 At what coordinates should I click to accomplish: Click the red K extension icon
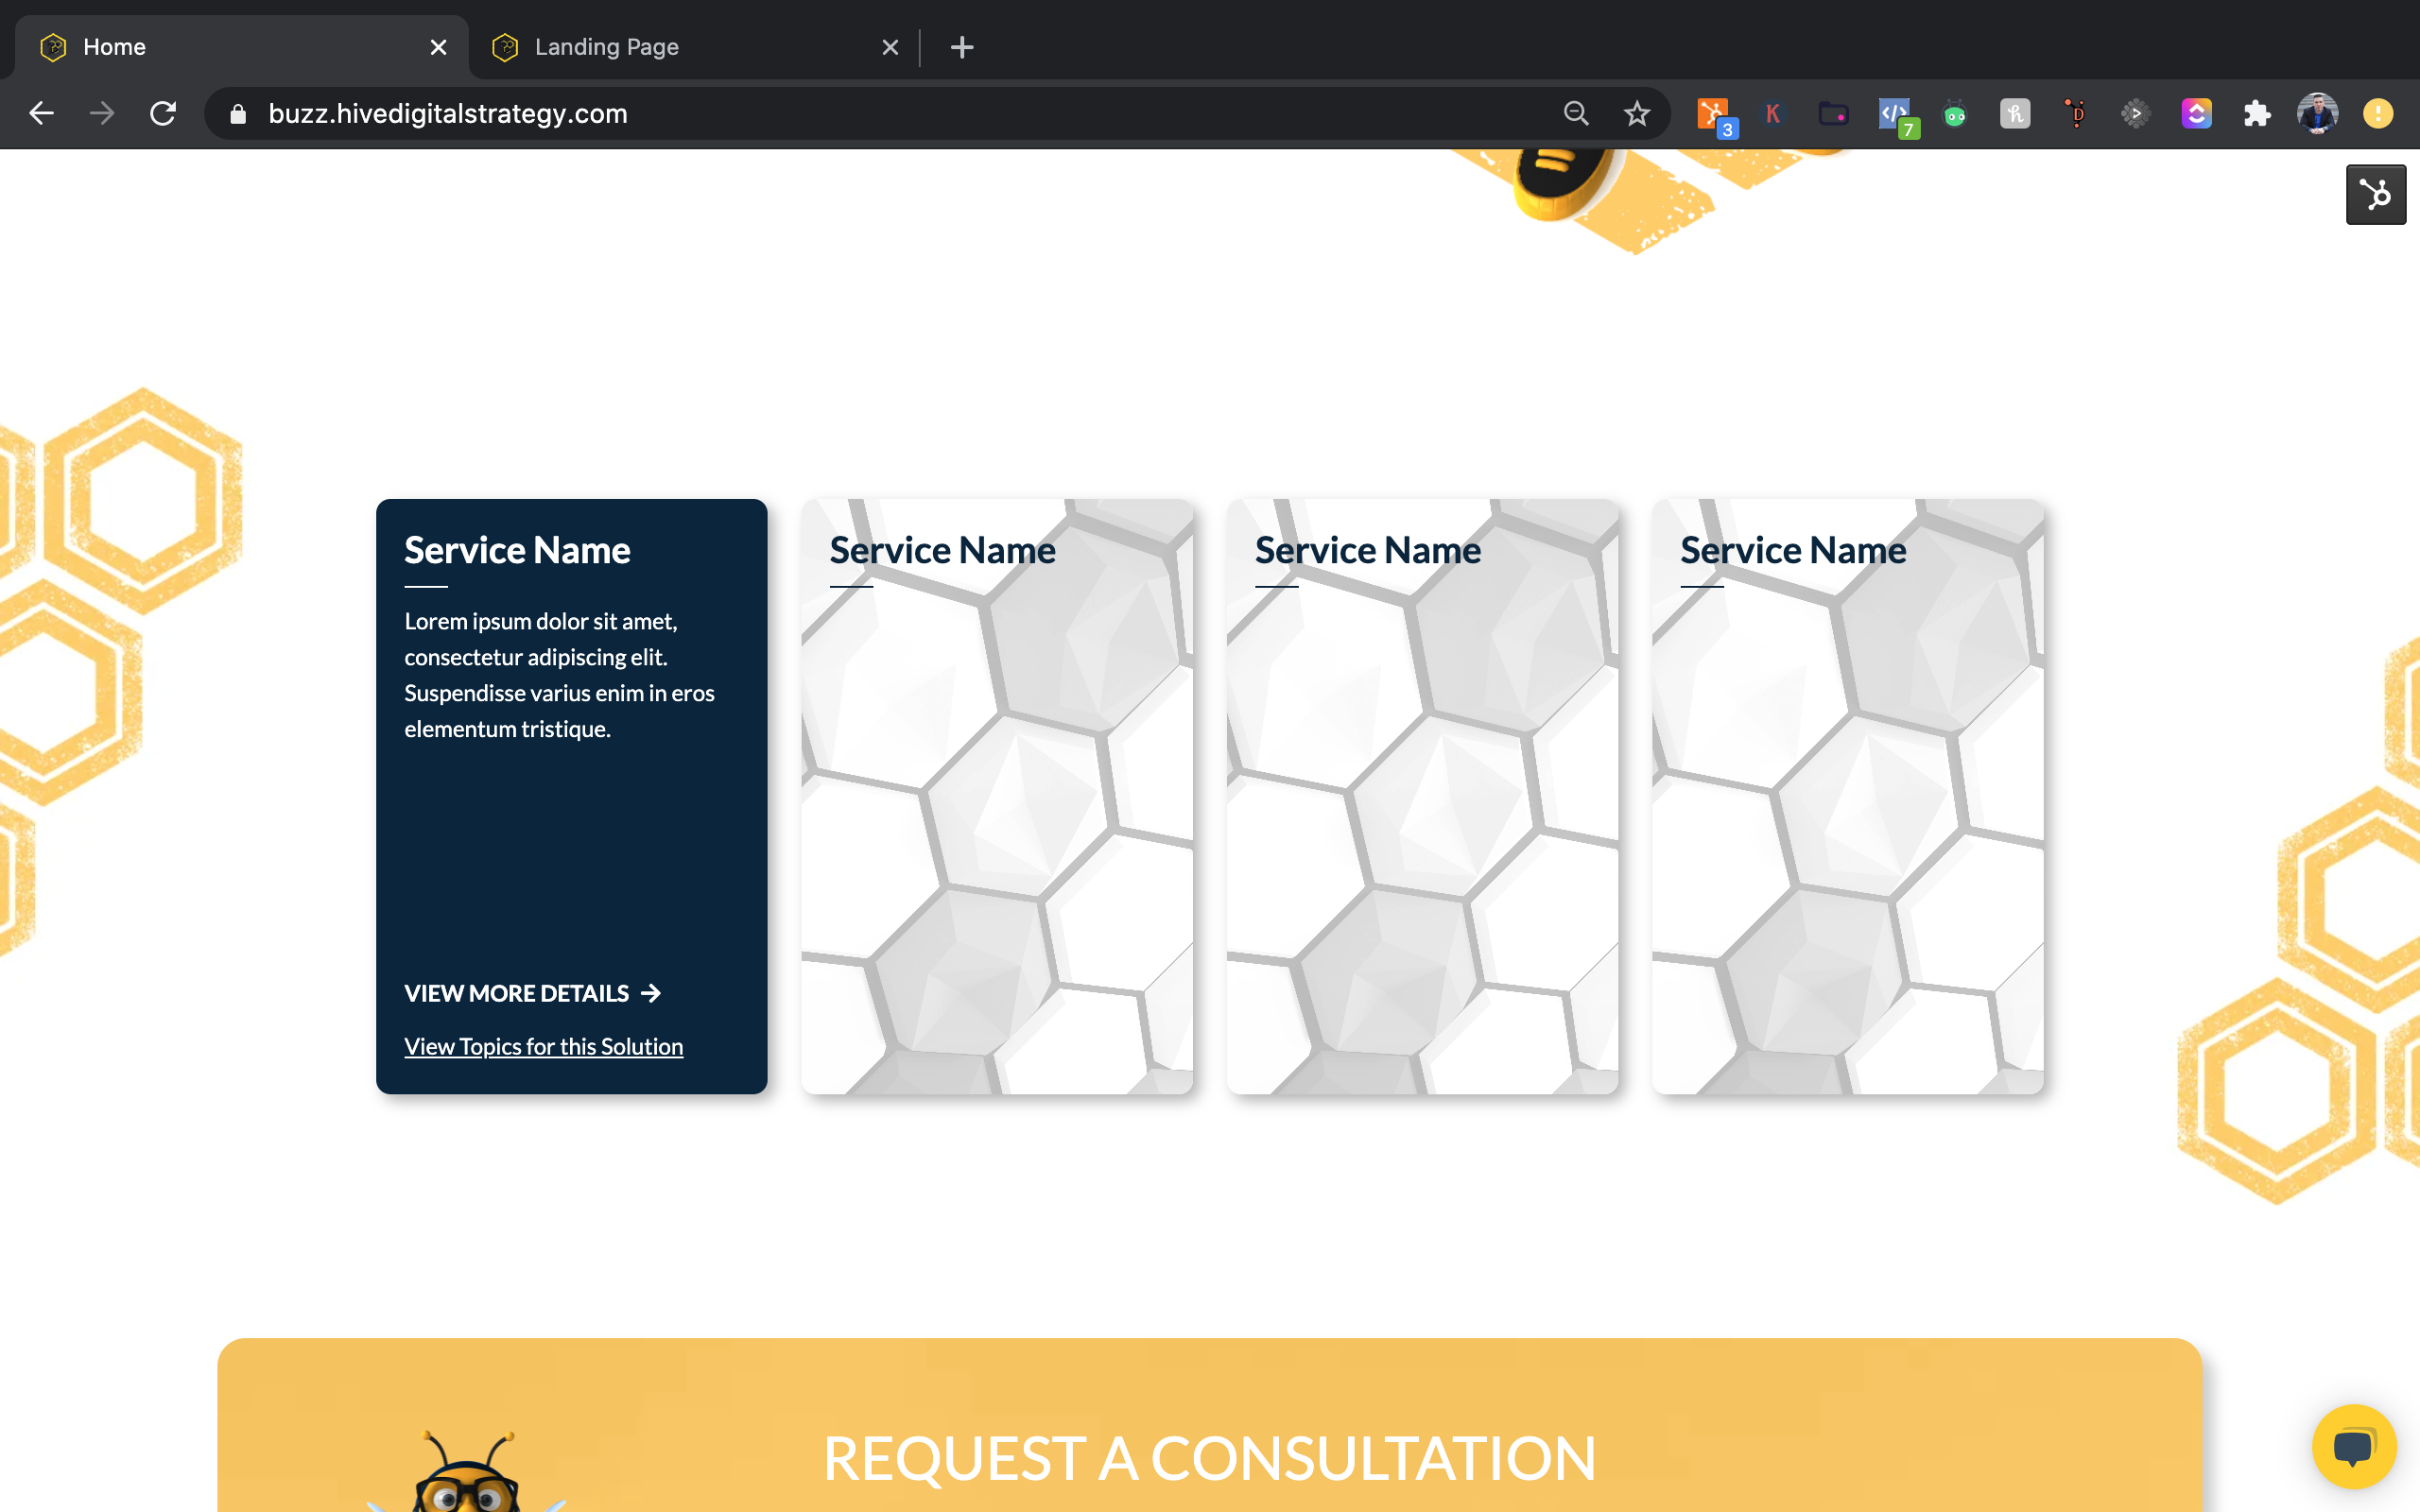click(x=1773, y=114)
